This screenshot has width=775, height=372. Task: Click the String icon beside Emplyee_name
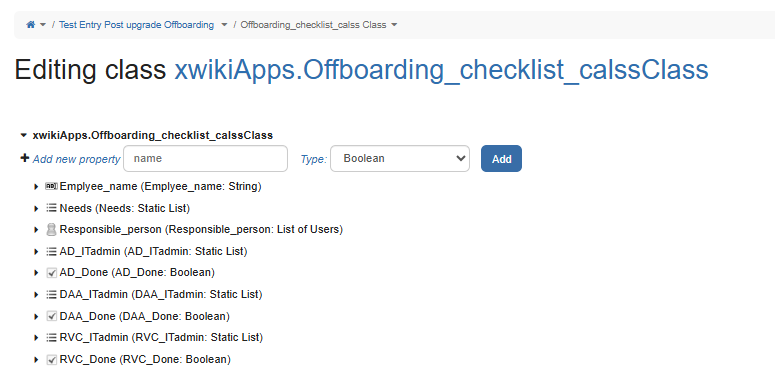coord(51,186)
